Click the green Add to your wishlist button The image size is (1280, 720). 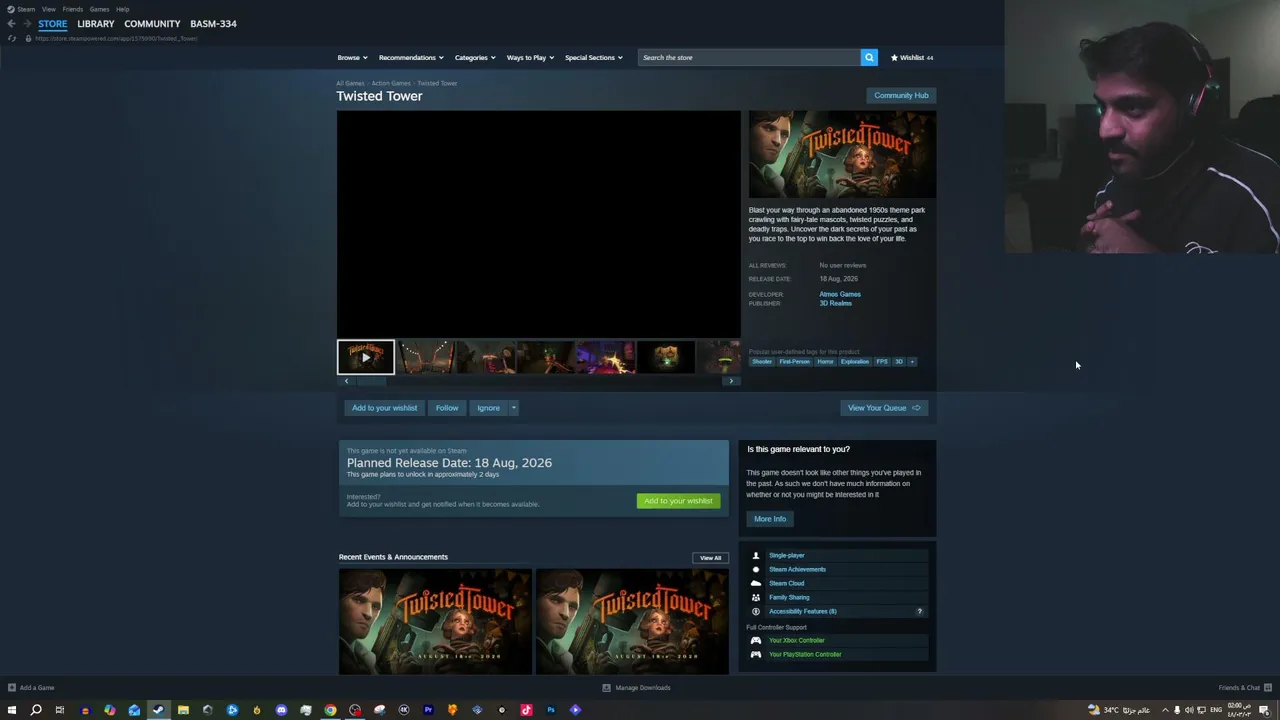point(678,501)
